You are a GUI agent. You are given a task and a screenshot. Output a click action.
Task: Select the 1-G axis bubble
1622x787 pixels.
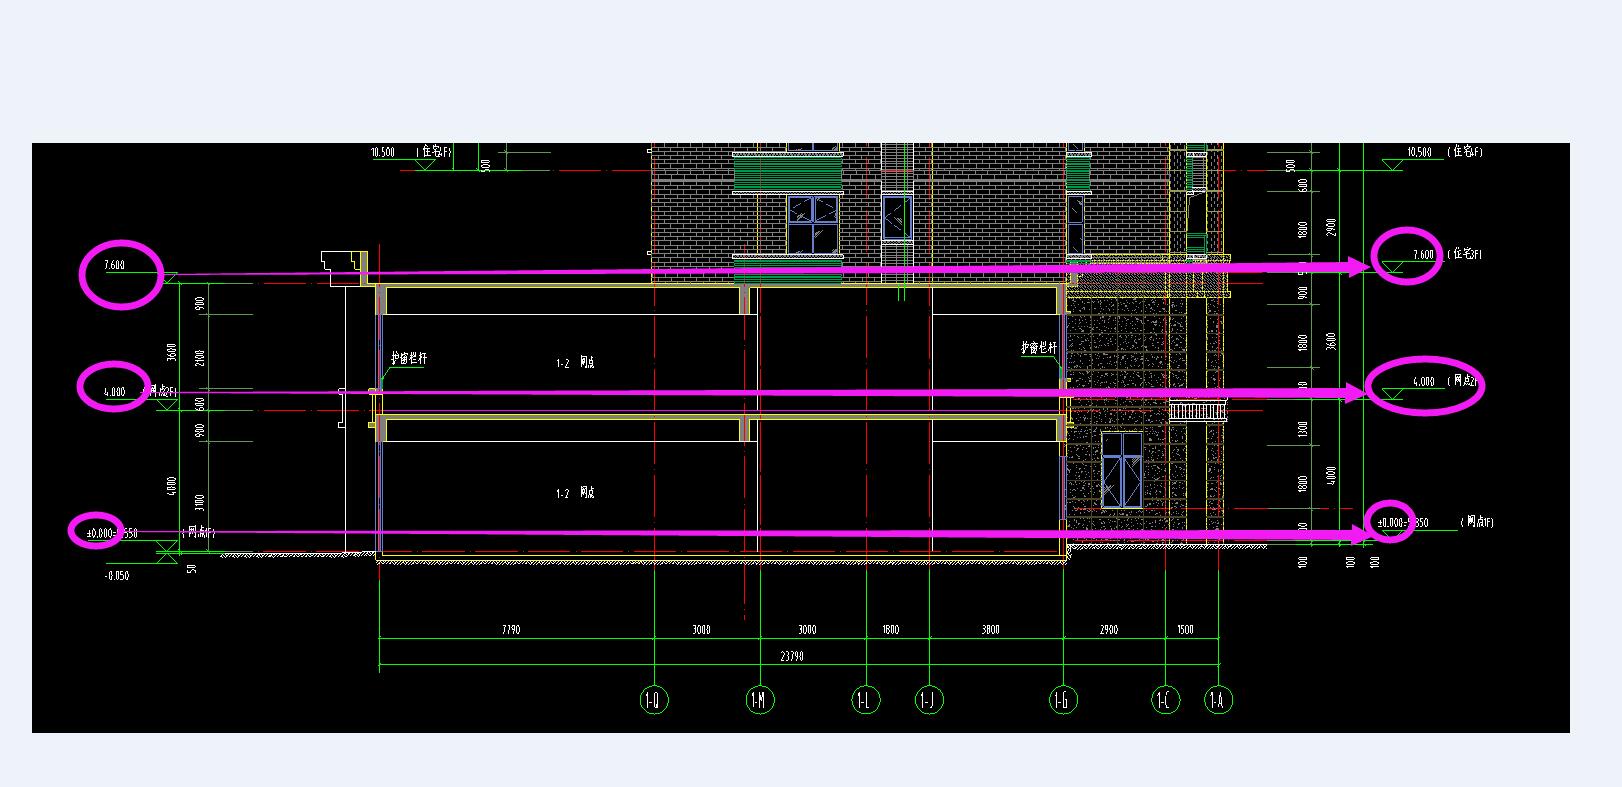coord(1063,700)
